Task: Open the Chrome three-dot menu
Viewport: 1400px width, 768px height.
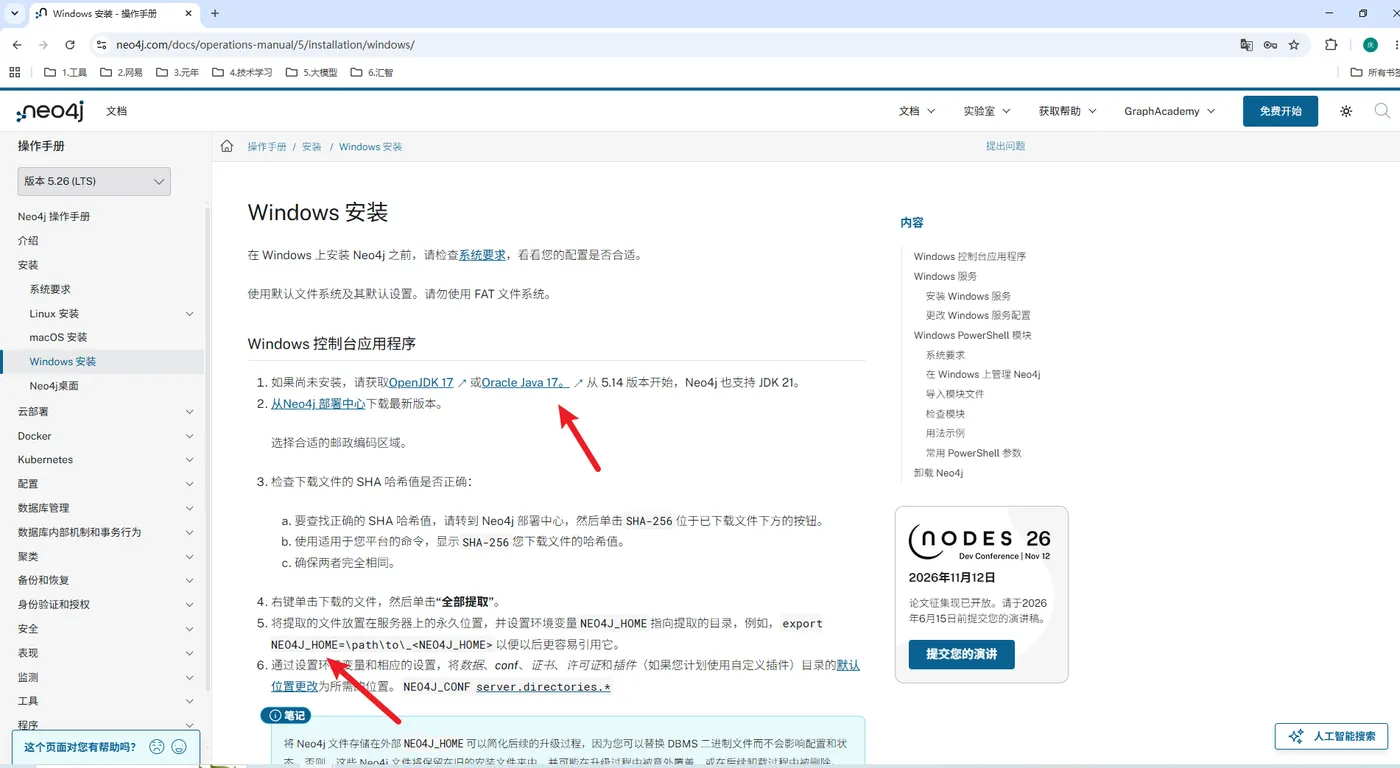Action: (x=1396, y=45)
